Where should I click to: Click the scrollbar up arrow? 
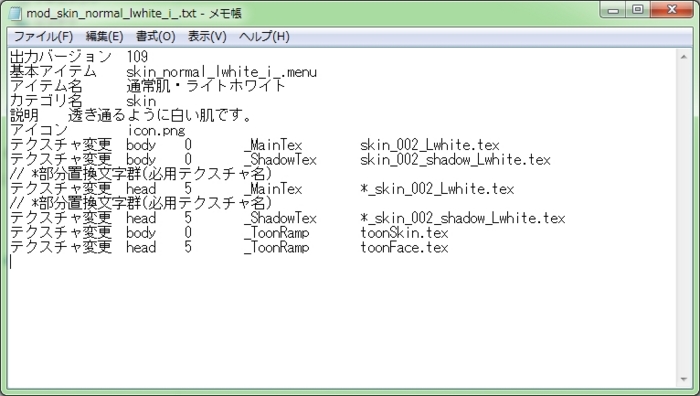tap(683, 57)
